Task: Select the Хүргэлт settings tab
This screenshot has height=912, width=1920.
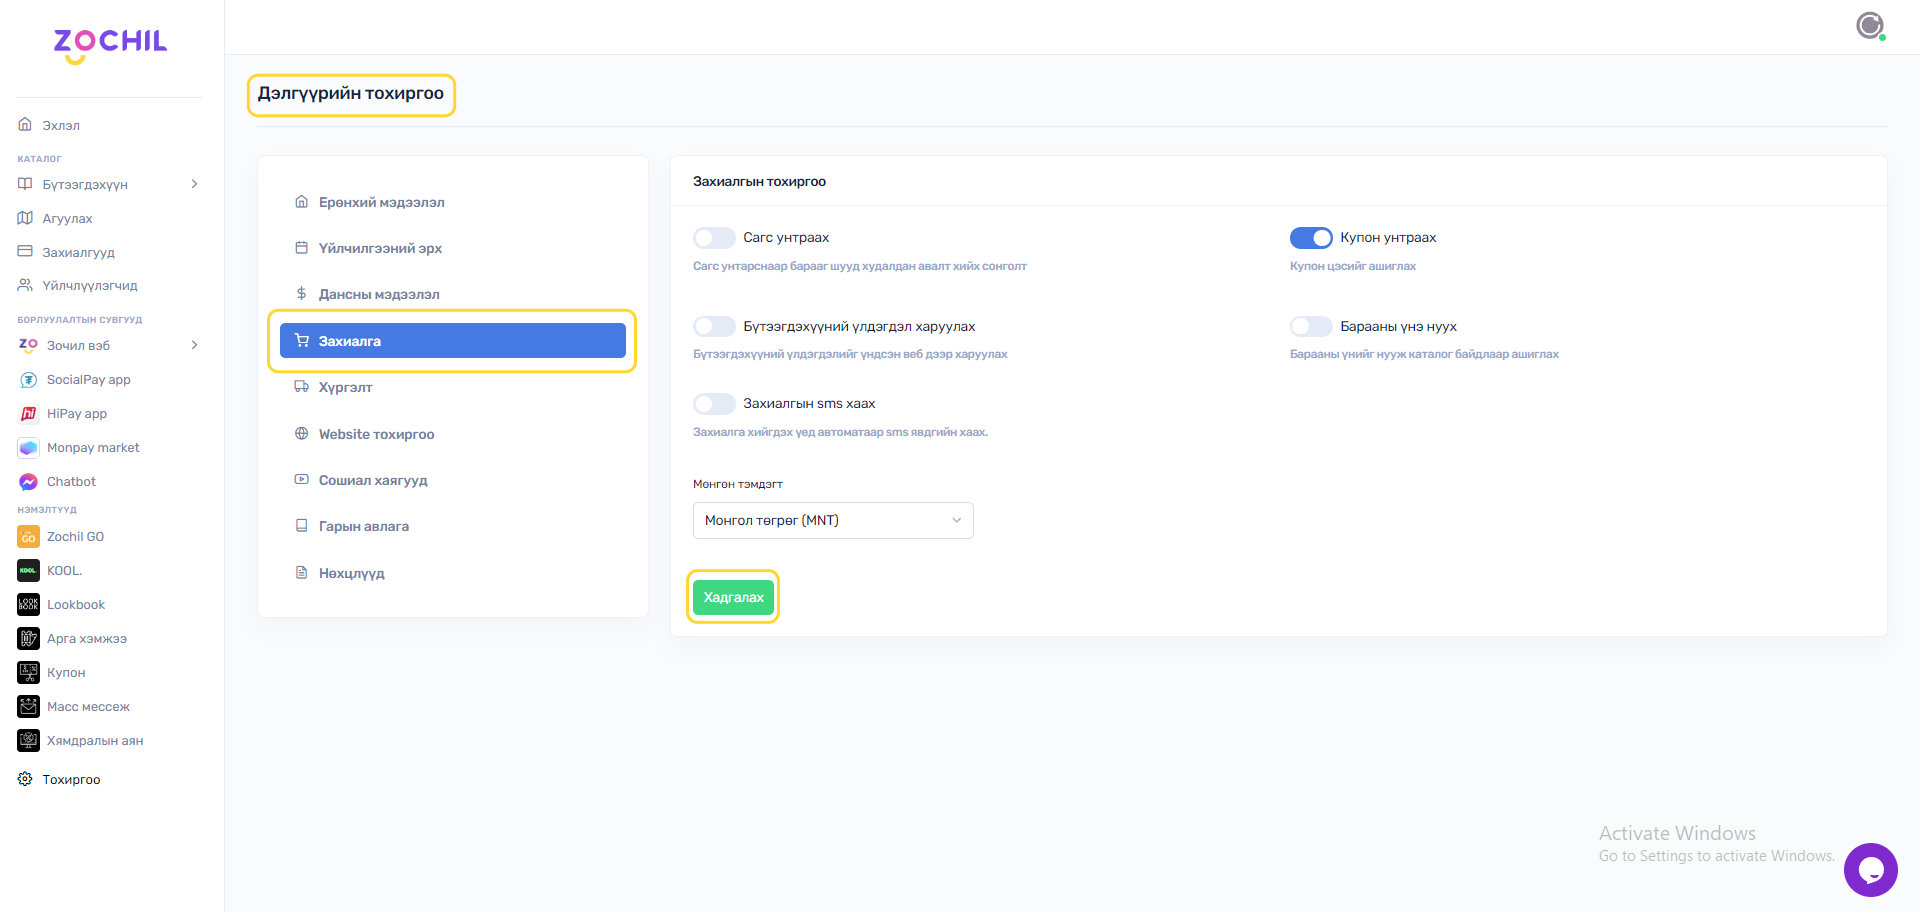Action: coord(345,388)
